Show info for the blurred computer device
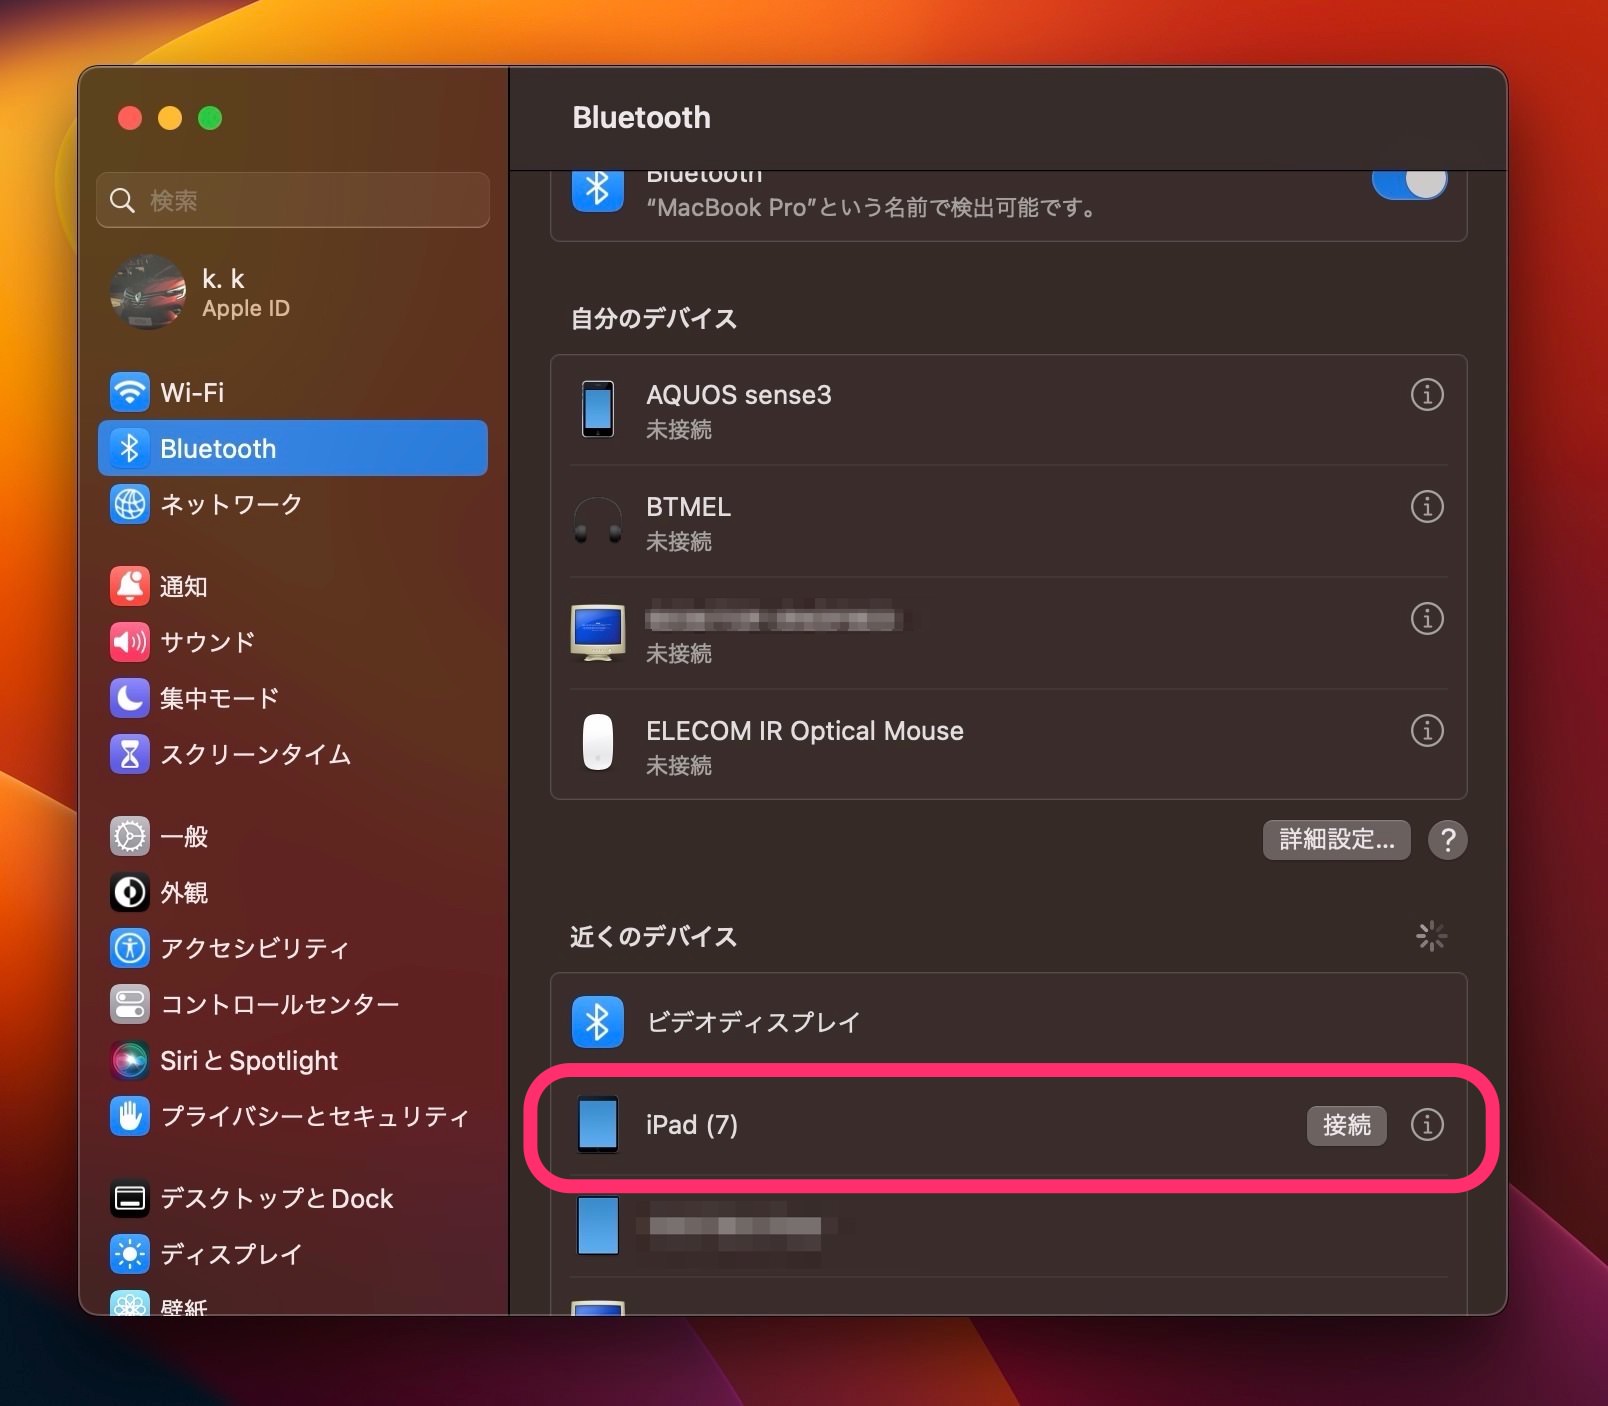This screenshot has height=1406, width=1608. (1427, 618)
